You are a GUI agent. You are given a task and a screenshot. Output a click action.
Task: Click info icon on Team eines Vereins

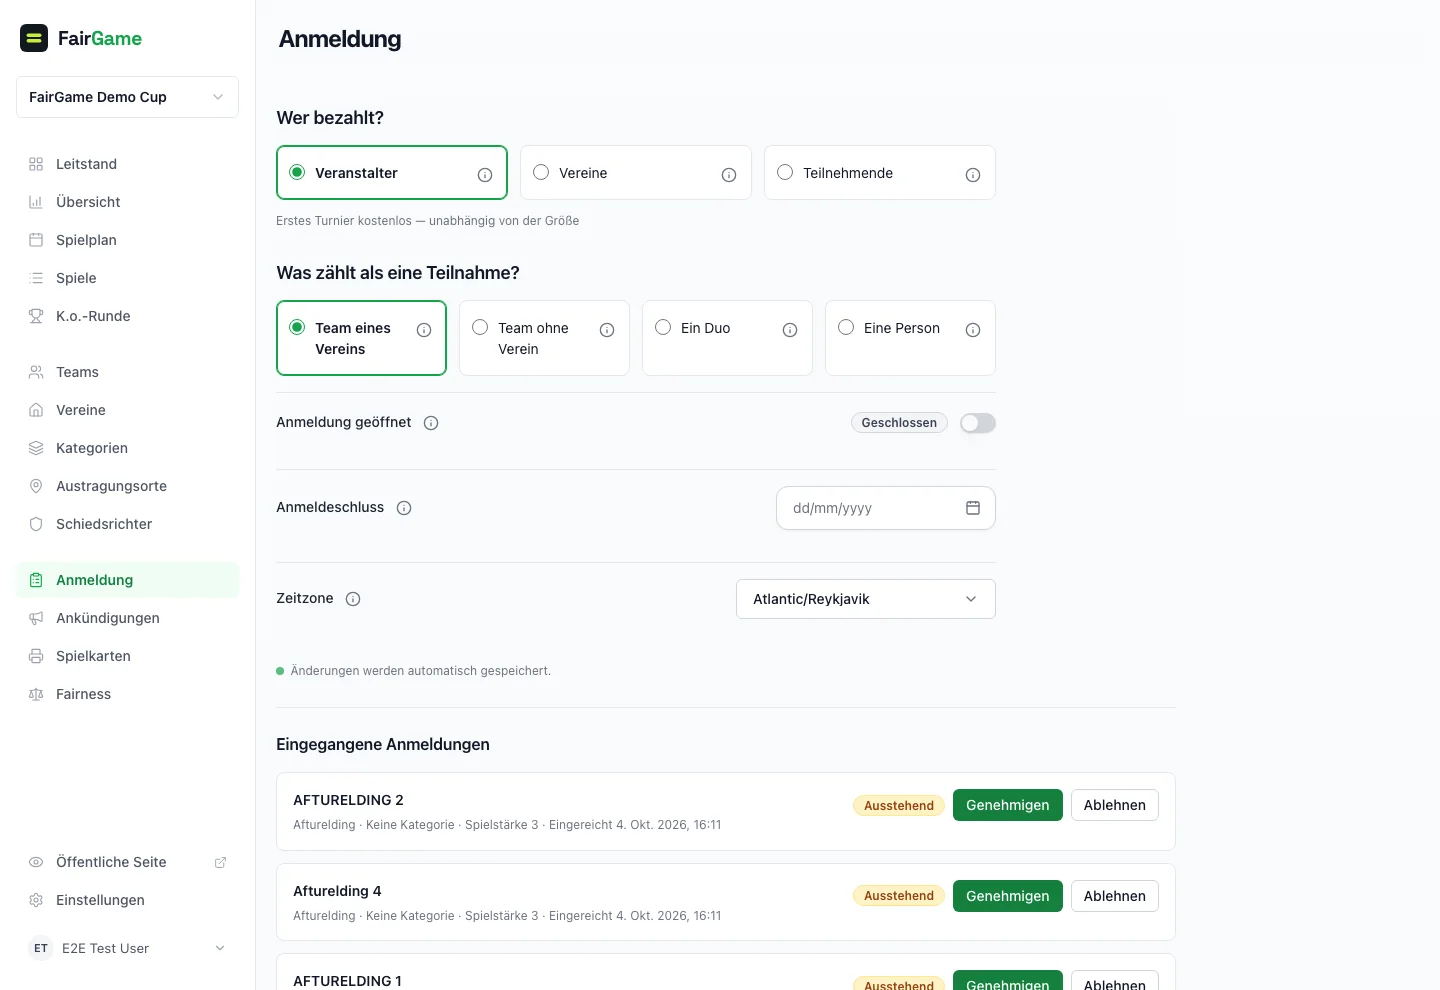tap(424, 330)
